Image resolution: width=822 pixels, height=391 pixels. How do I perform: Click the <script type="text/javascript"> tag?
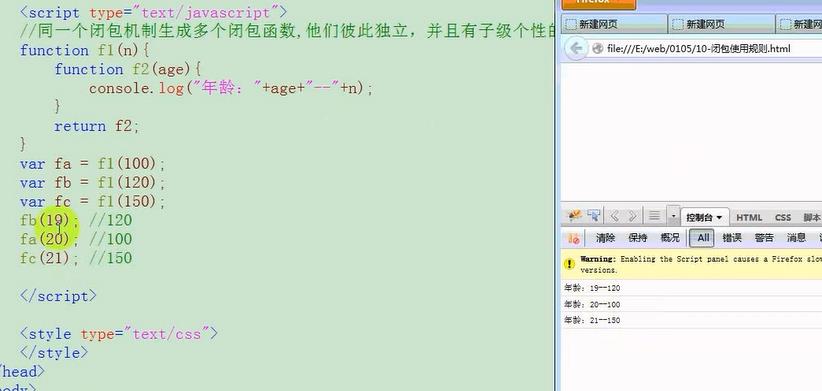point(154,13)
